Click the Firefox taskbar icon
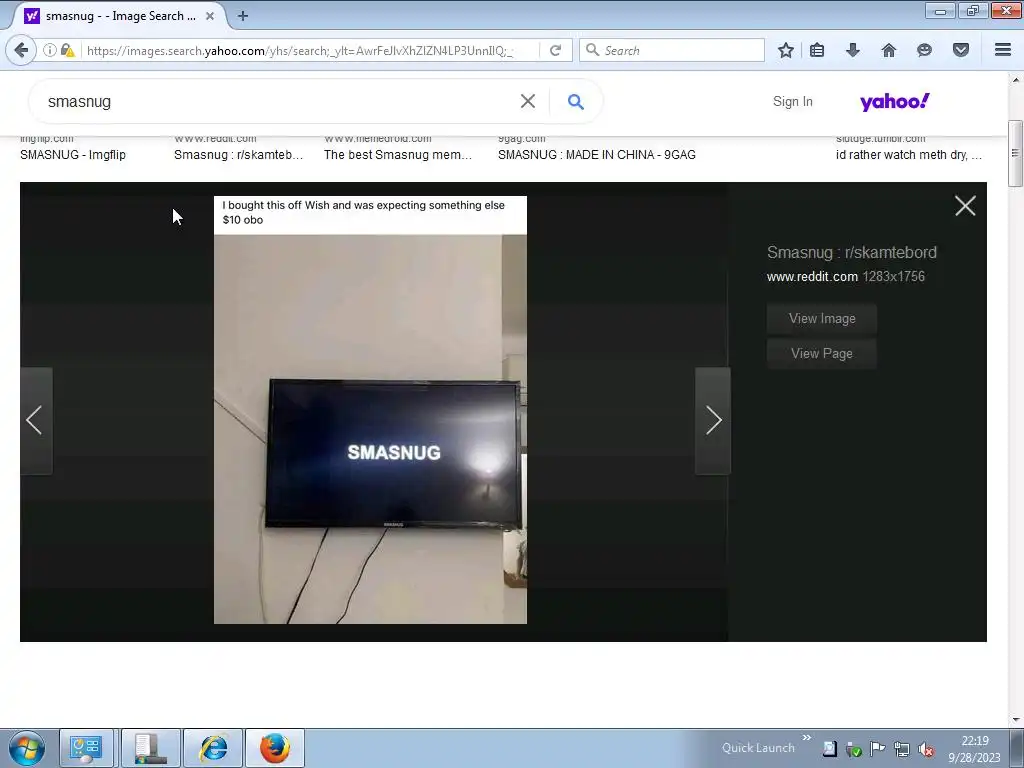The width and height of the screenshot is (1024, 768). pyautogui.click(x=274, y=748)
